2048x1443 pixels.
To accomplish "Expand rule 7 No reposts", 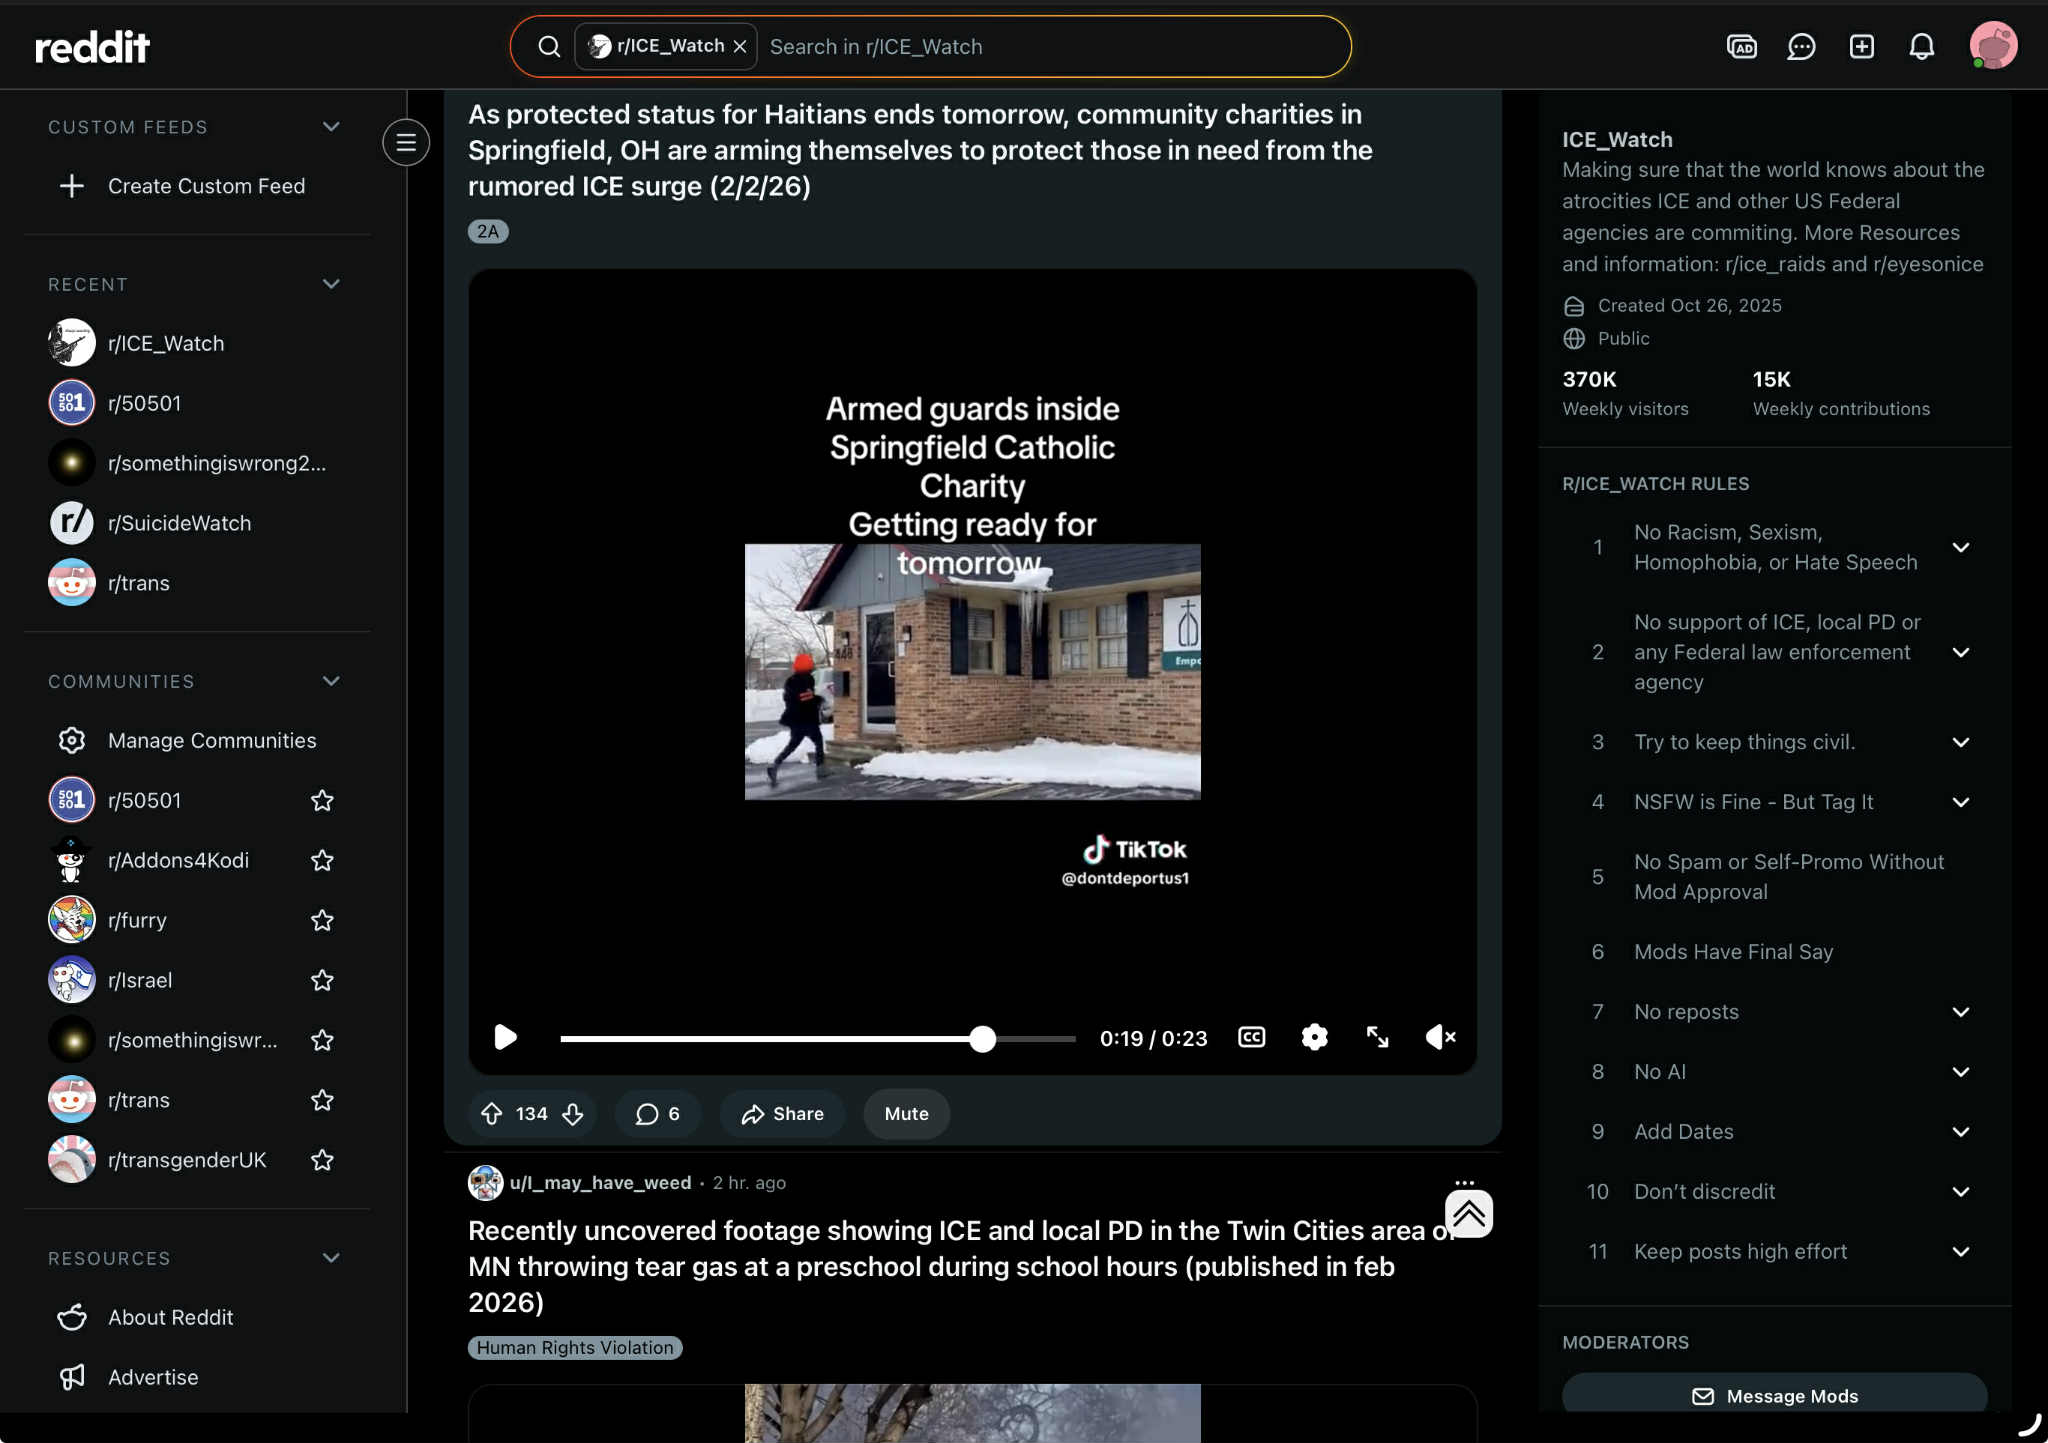I will [1960, 1012].
